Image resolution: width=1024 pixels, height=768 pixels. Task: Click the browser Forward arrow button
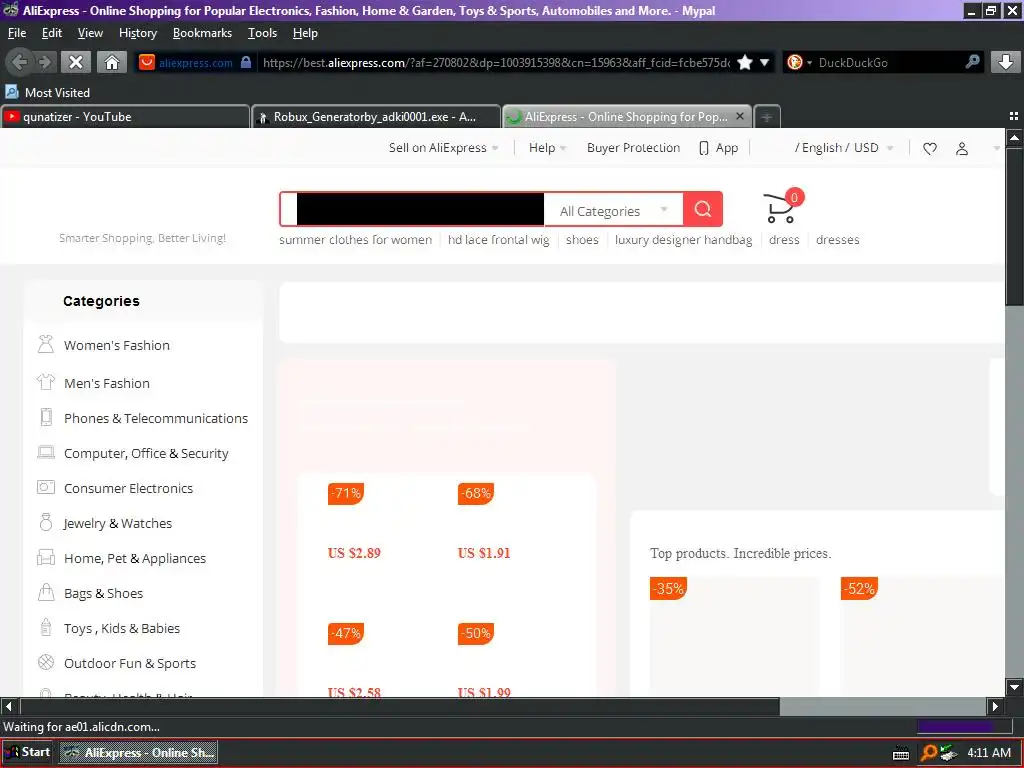pos(44,62)
